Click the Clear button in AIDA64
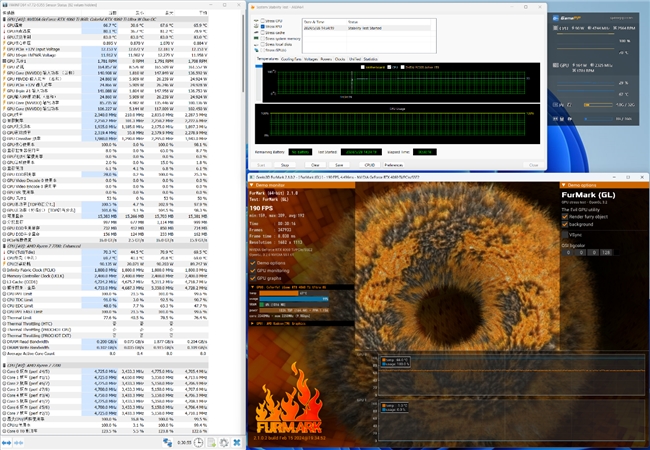Viewport: 650px width, 450px height. [315, 165]
